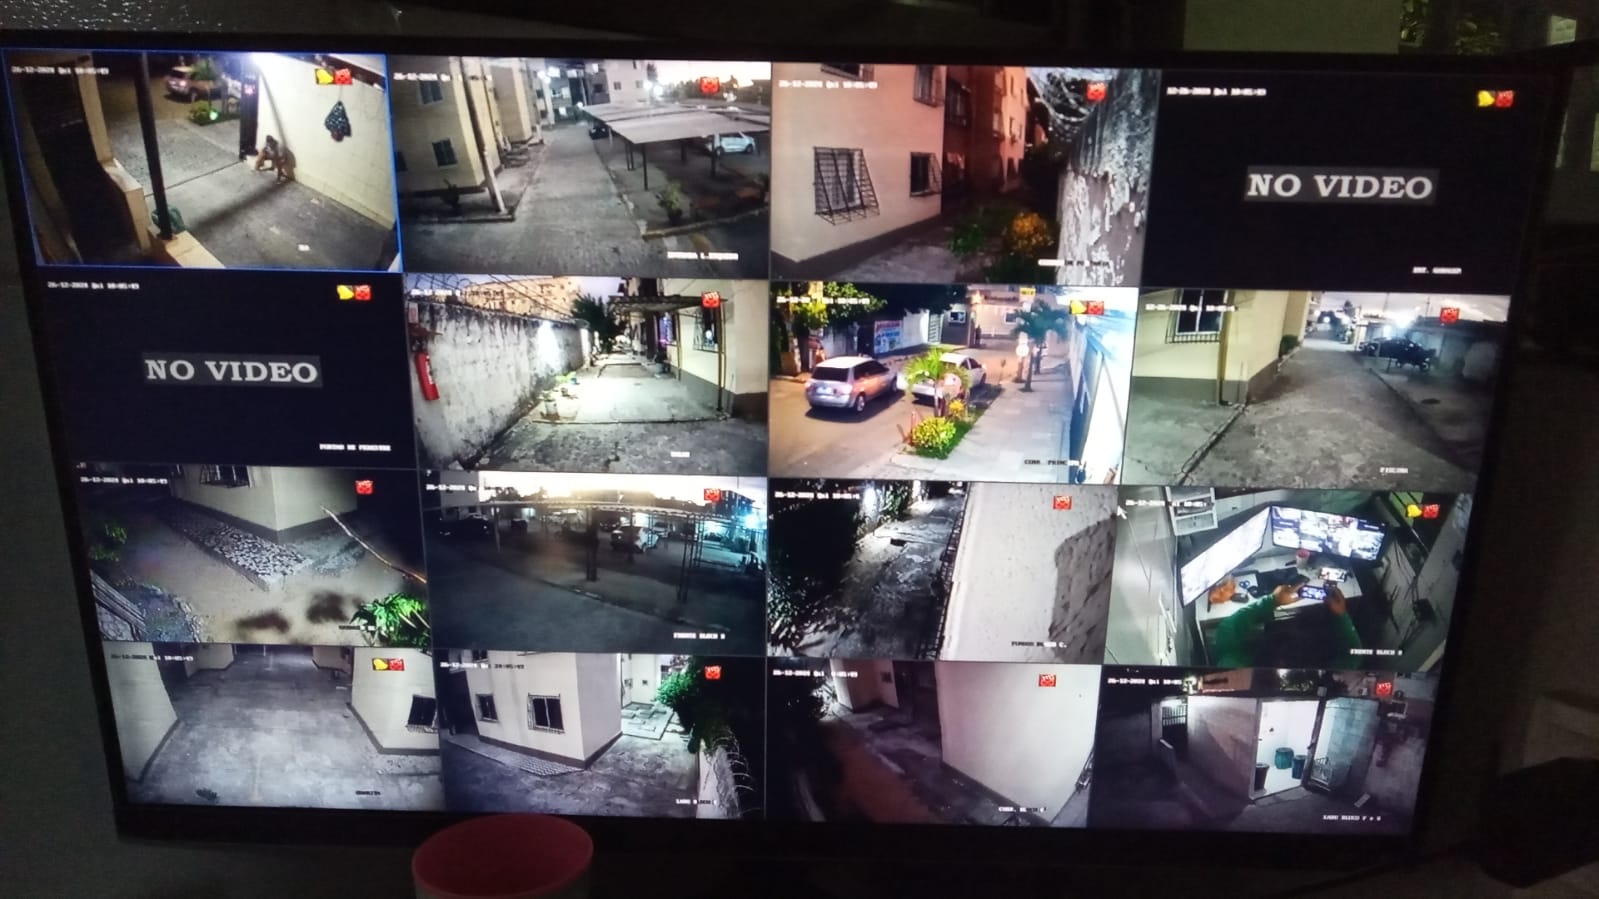Click red recording icon on rubble pile camera
The image size is (1599, 899).
(365, 487)
